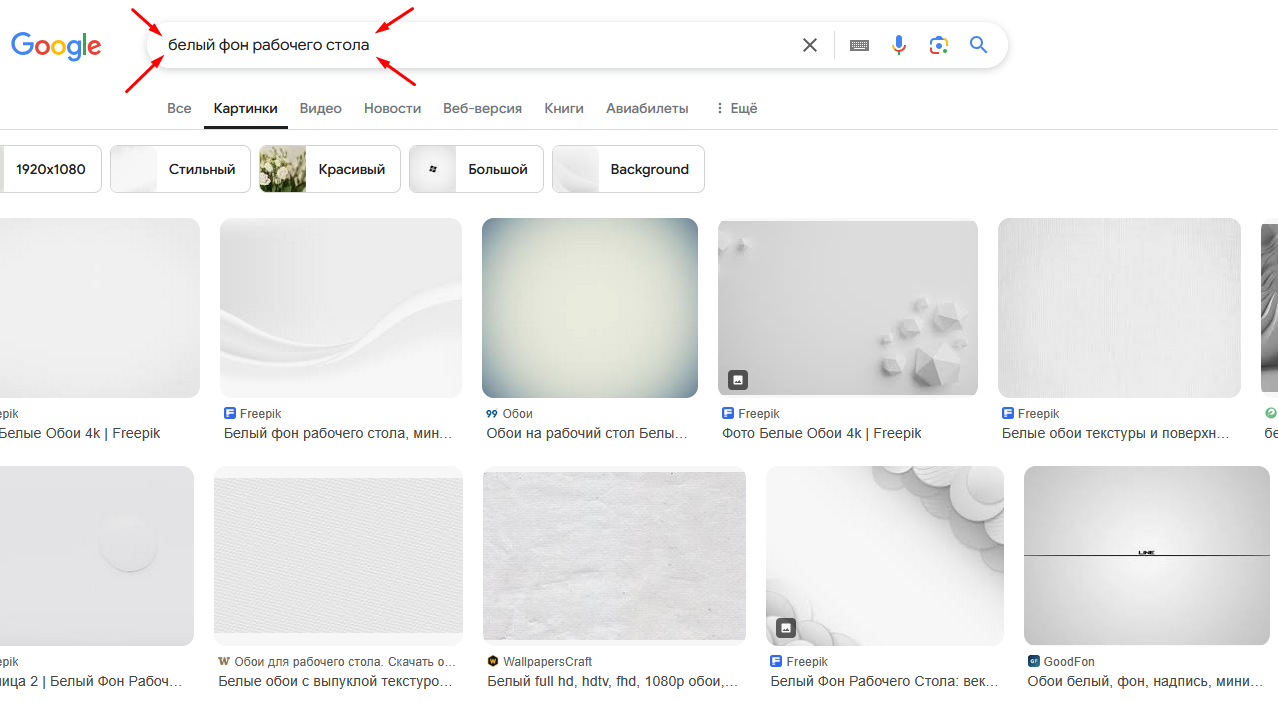Clear the search query with X icon
Viewport: 1278px width, 702px height.
click(810, 45)
